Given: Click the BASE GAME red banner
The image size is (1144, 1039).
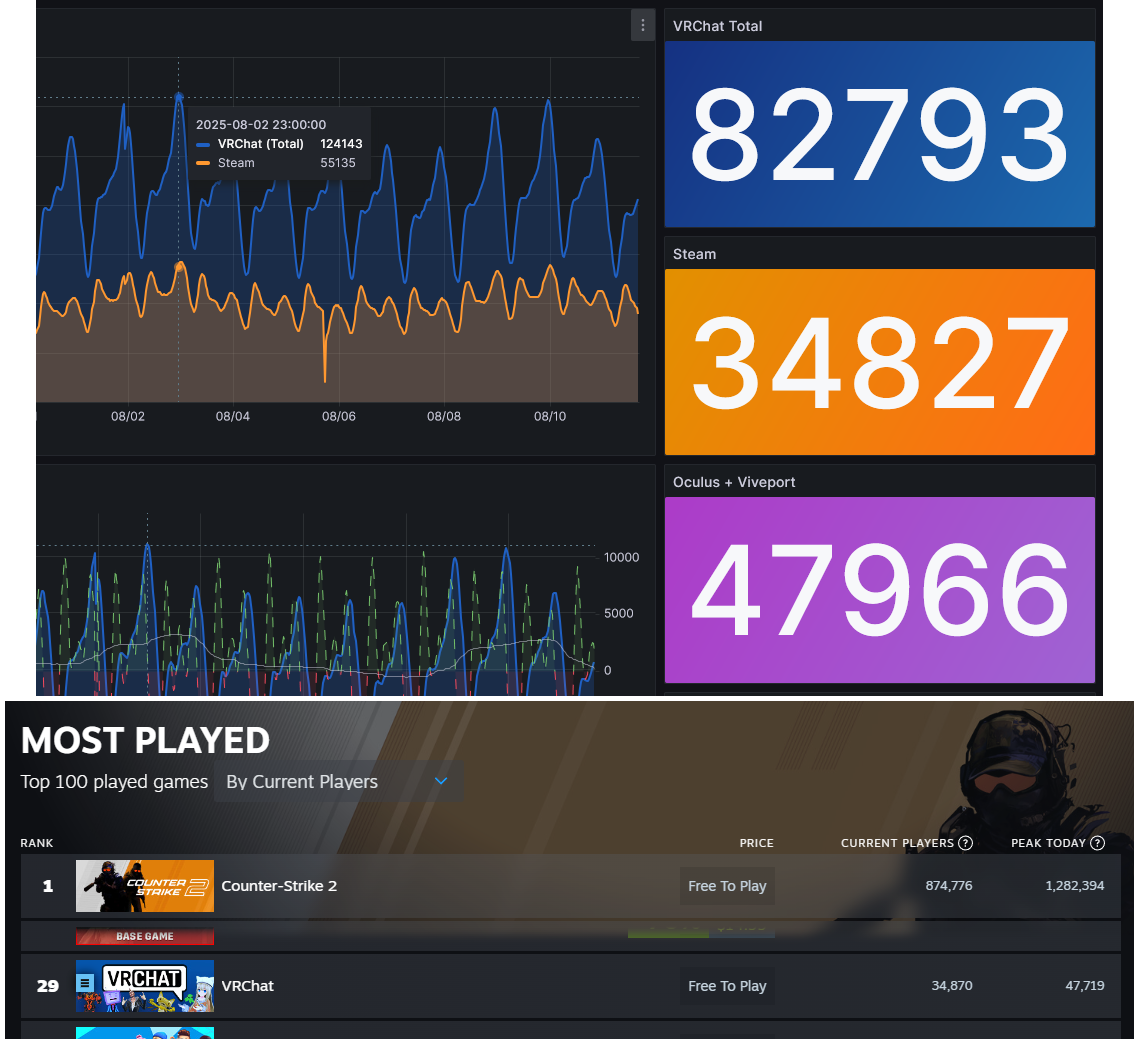Looking at the screenshot, I should pos(145,936).
